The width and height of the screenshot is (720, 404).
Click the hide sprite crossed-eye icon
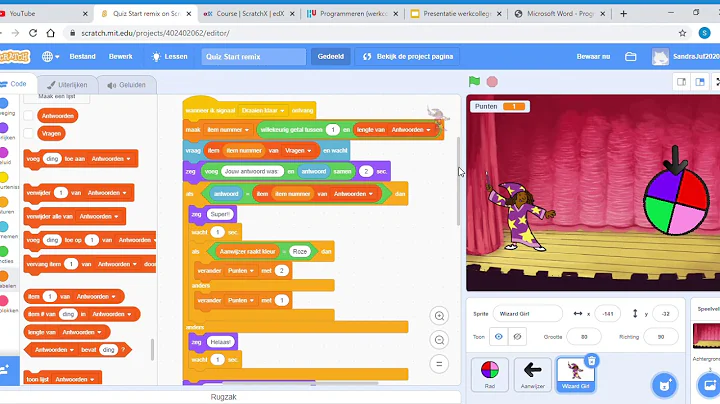point(517,337)
